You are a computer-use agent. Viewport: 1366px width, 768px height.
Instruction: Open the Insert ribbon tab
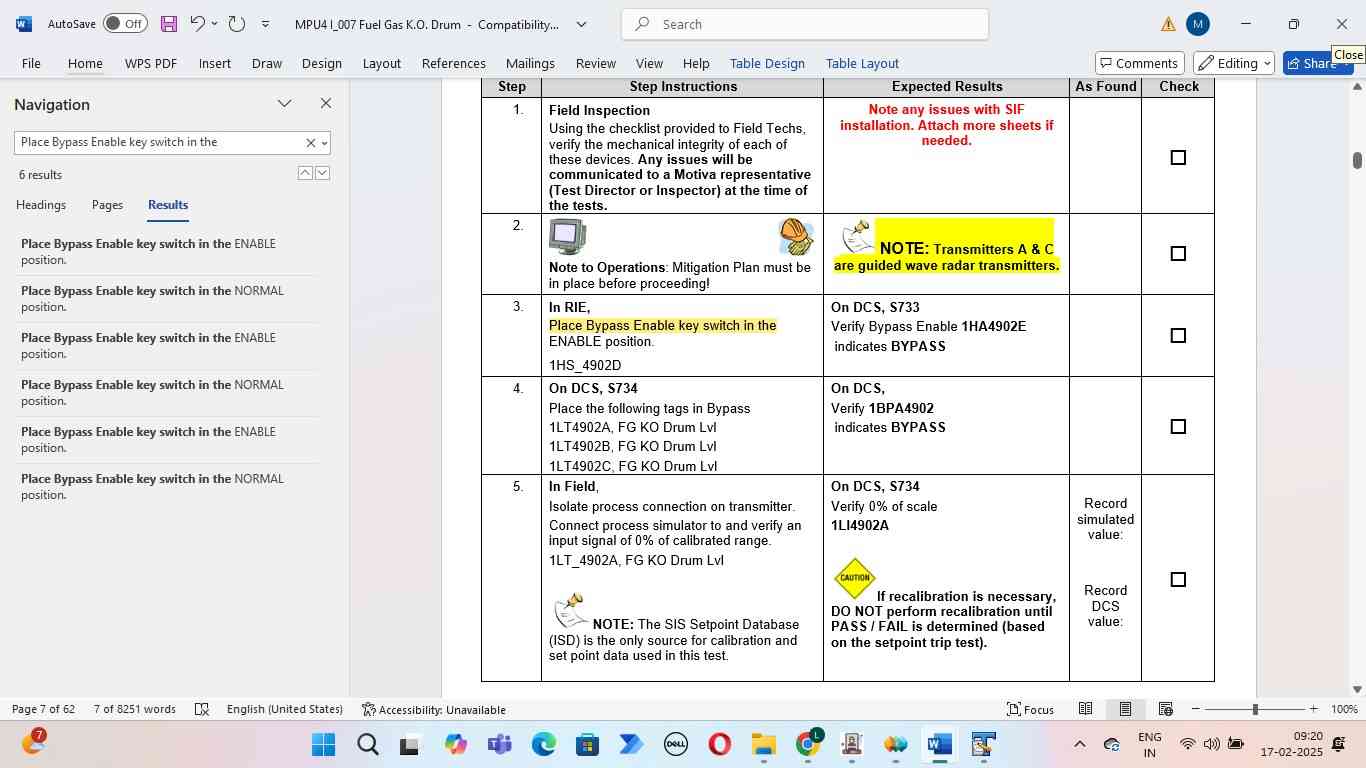tap(215, 63)
